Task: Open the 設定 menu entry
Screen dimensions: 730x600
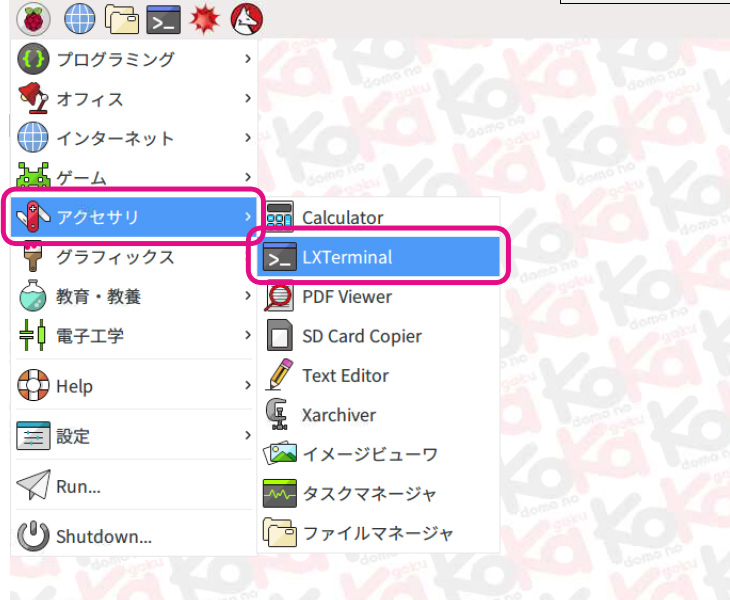Action: point(134,435)
